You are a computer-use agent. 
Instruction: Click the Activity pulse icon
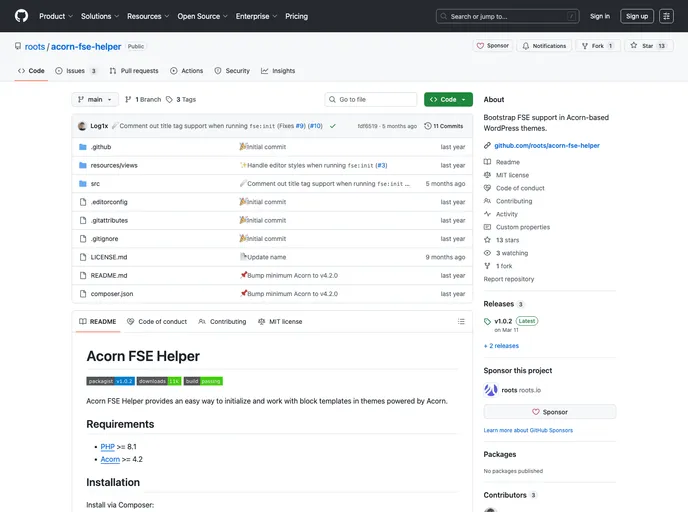coord(487,214)
